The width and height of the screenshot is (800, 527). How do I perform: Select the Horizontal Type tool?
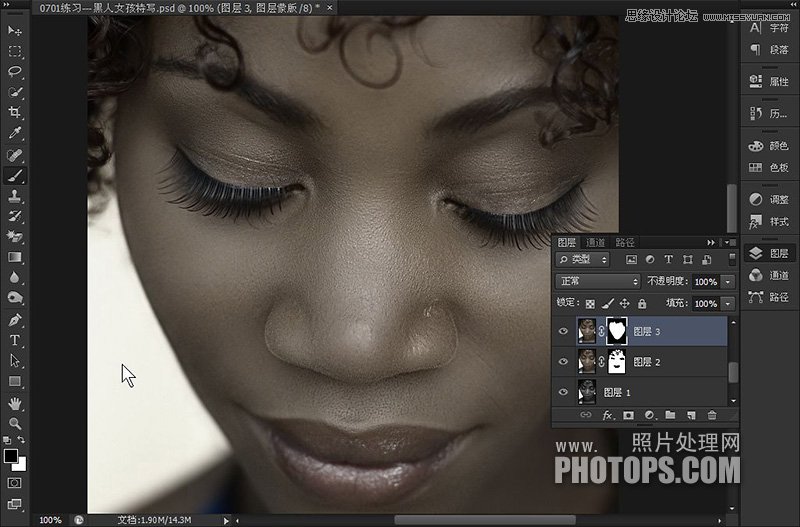click(15, 340)
